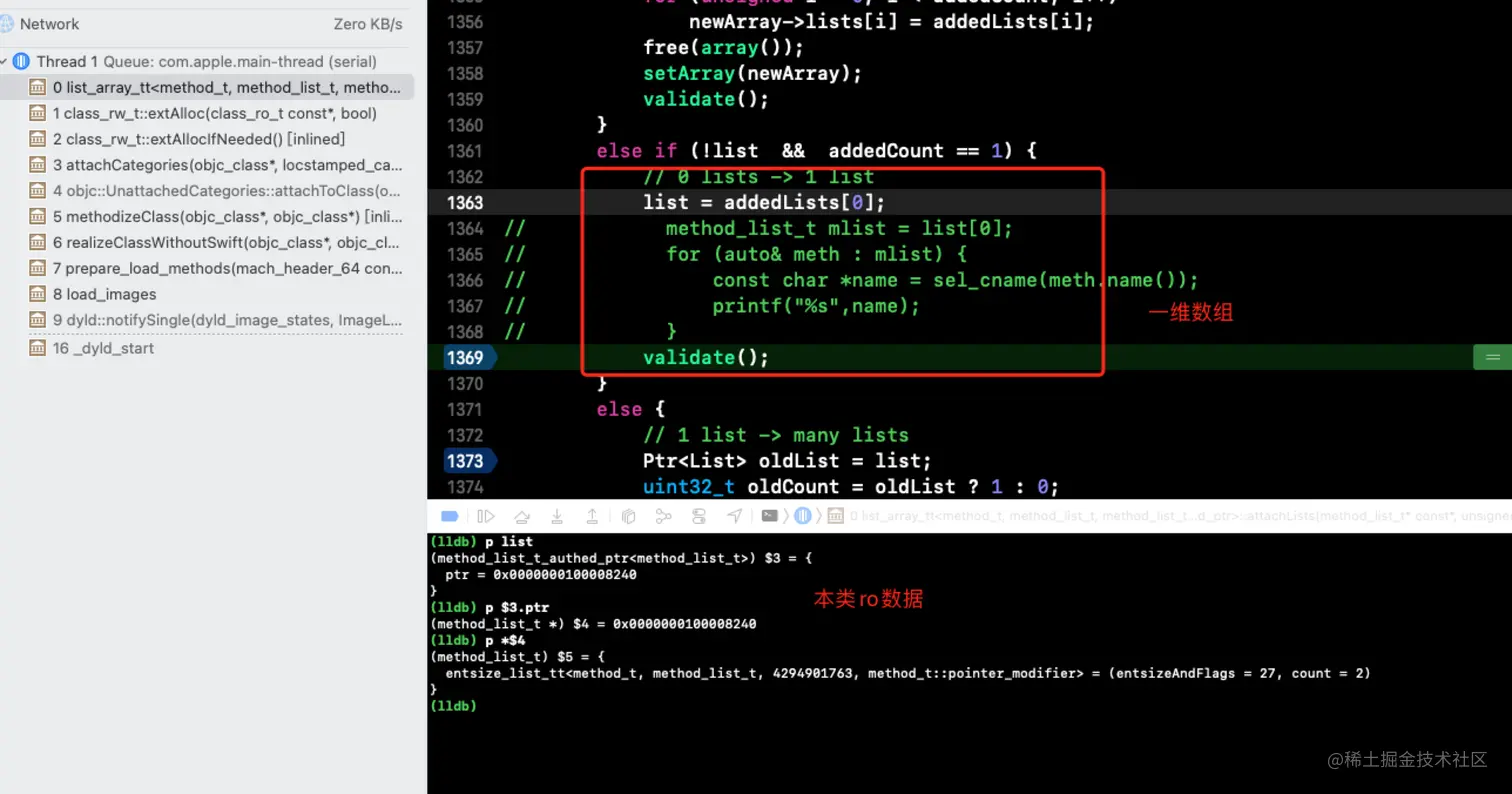Click the Step Into debug icon
The width and height of the screenshot is (1512, 794).
tap(557, 516)
